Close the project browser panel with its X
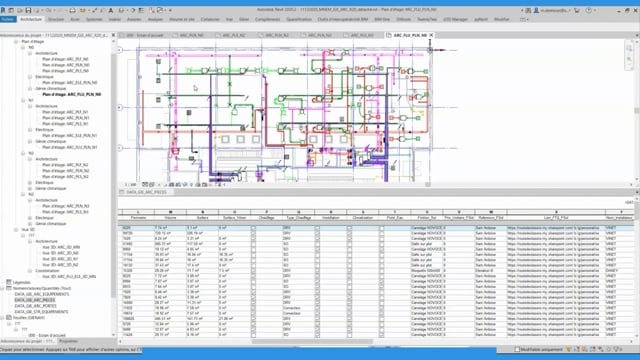Screen dimensions: 640x360 pos(113,36)
